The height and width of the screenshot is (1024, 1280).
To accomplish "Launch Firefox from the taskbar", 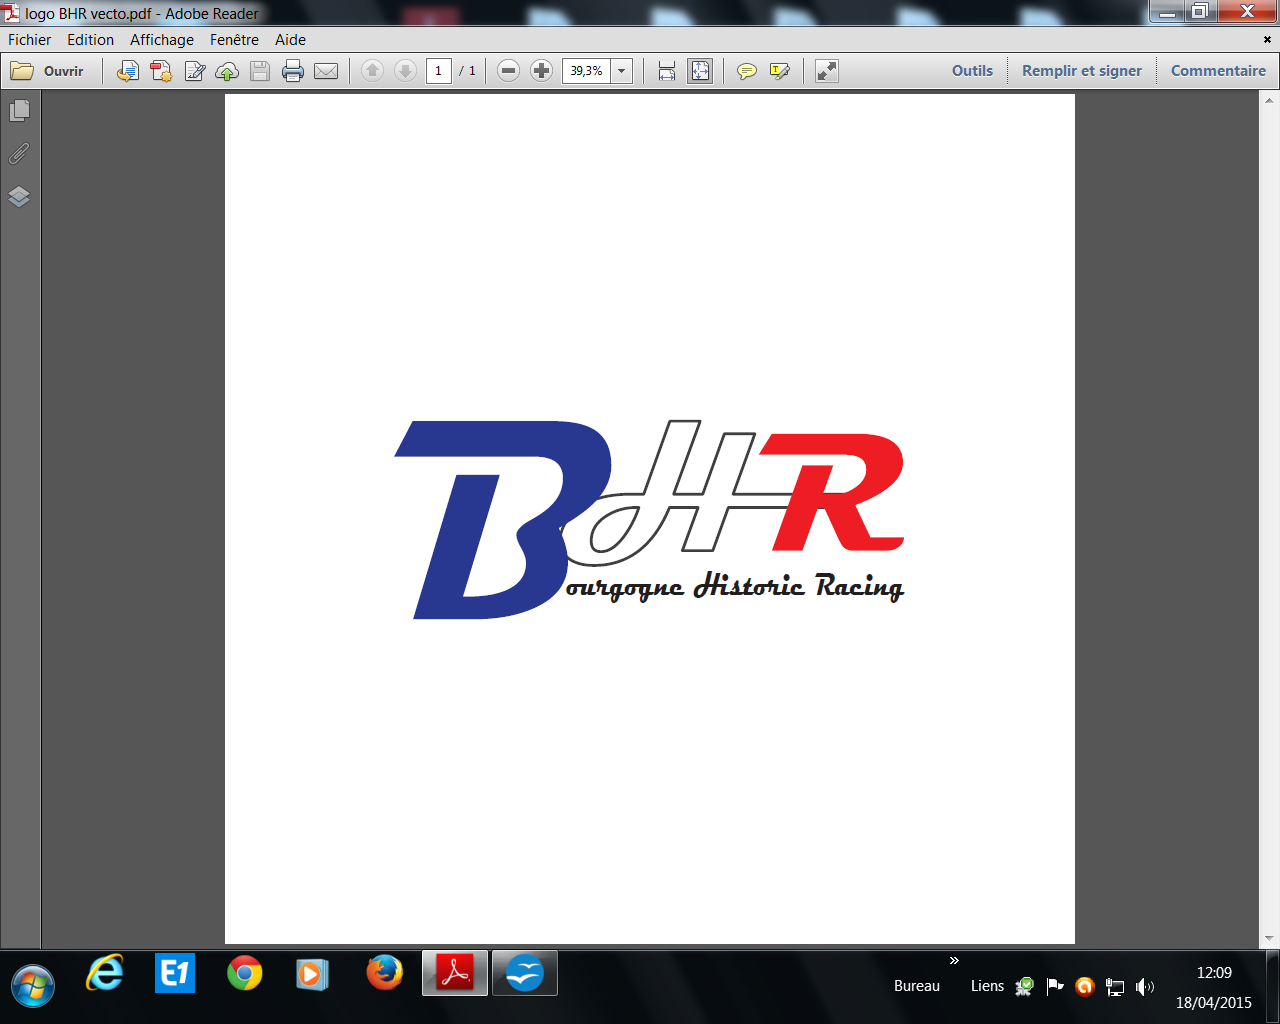I will 384,973.
